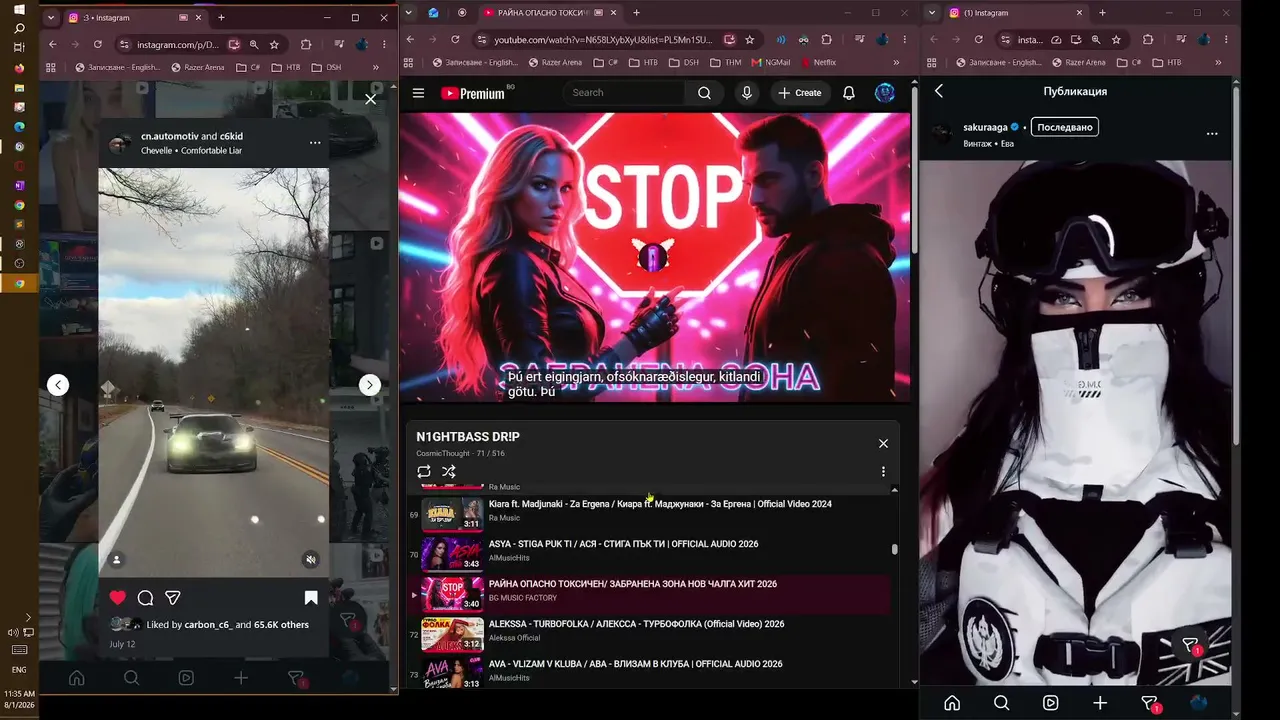Open the Chevelle • Comfortable Liar audio
Image resolution: width=1280 pixels, height=720 pixels.
(192, 151)
